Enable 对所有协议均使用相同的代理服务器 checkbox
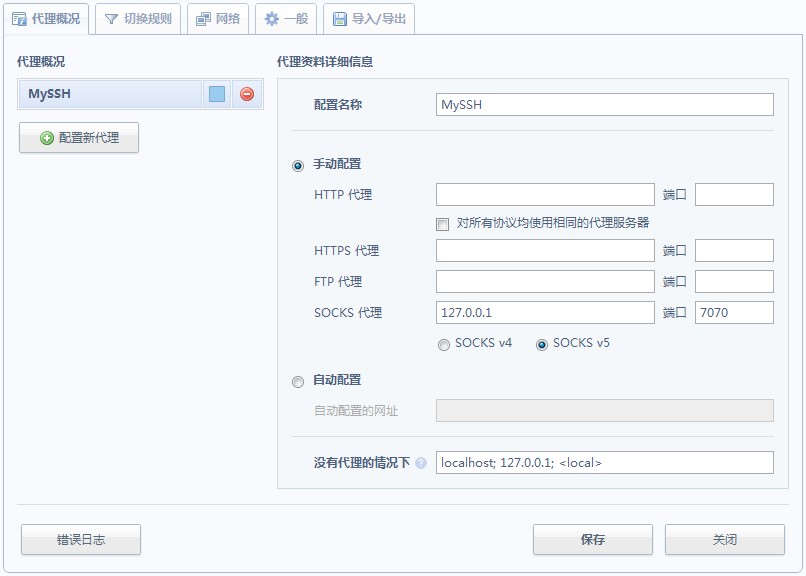Image resolution: width=806 pixels, height=576 pixels. [x=443, y=223]
